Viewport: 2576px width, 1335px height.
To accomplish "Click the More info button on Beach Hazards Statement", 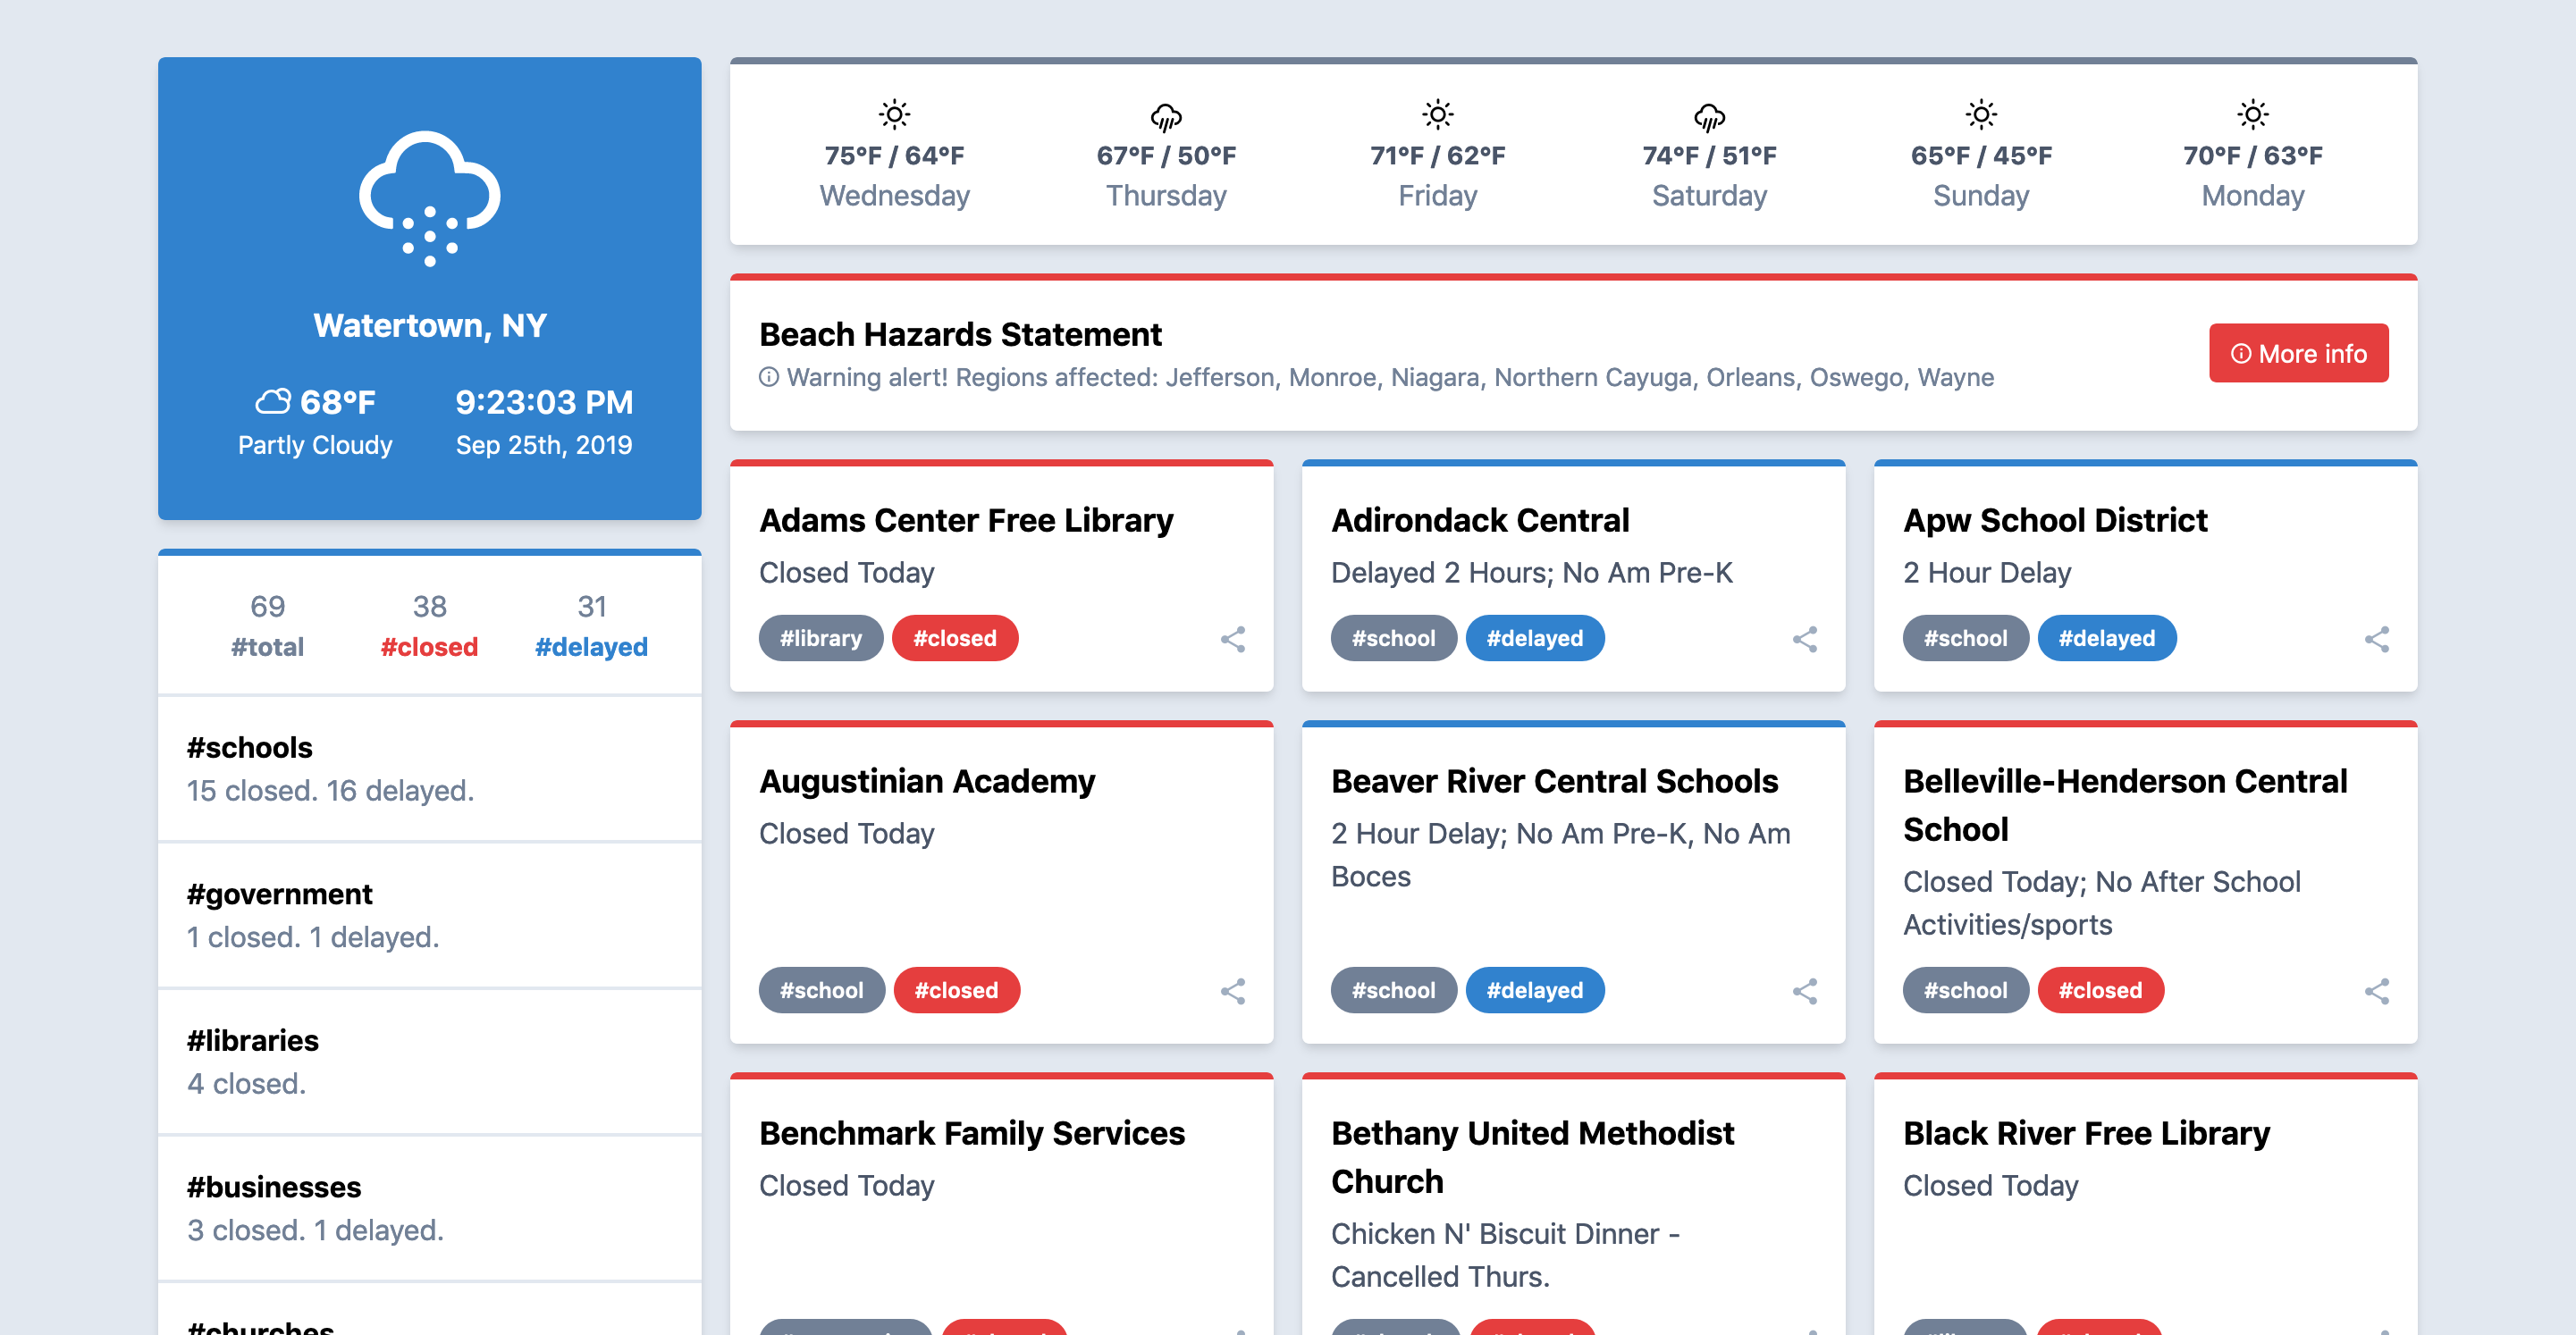I will tap(2299, 353).
